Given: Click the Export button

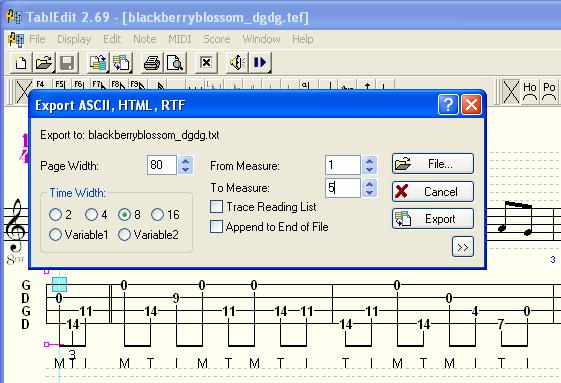Looking at the screenshot, I should (x=433, y=219).
